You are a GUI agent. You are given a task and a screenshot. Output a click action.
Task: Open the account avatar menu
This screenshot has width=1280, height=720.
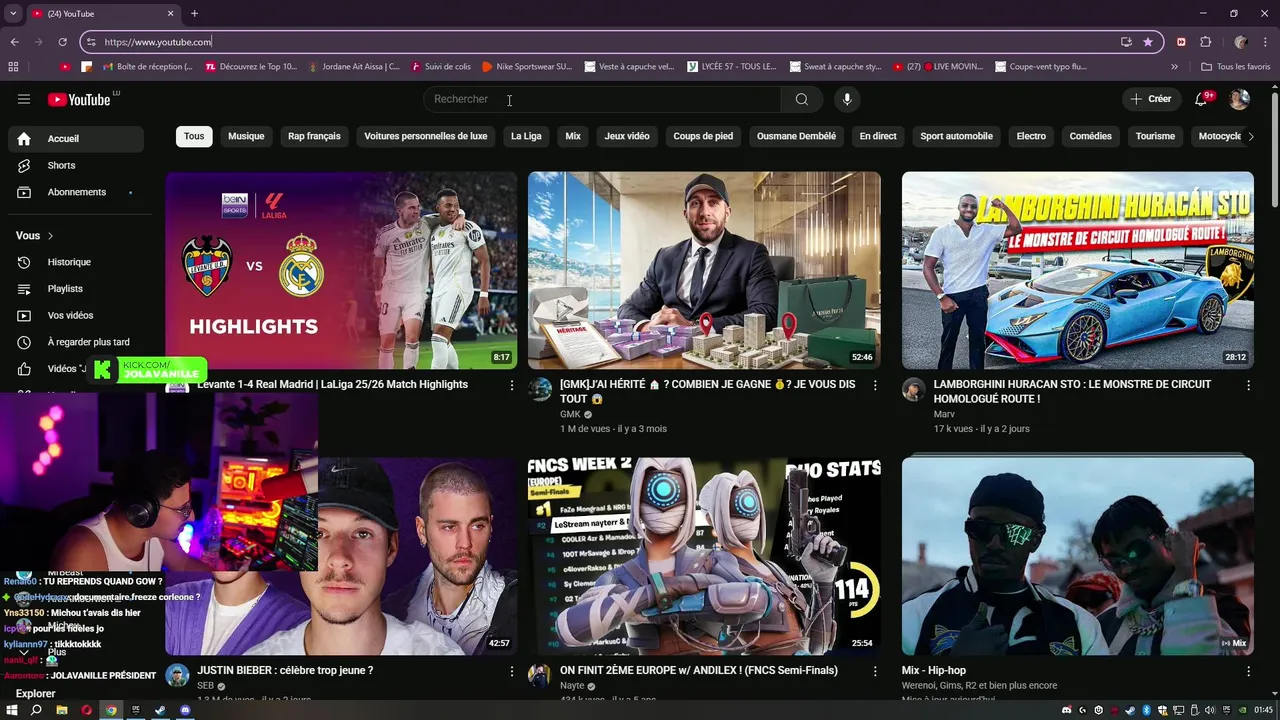click(1239, 99)
